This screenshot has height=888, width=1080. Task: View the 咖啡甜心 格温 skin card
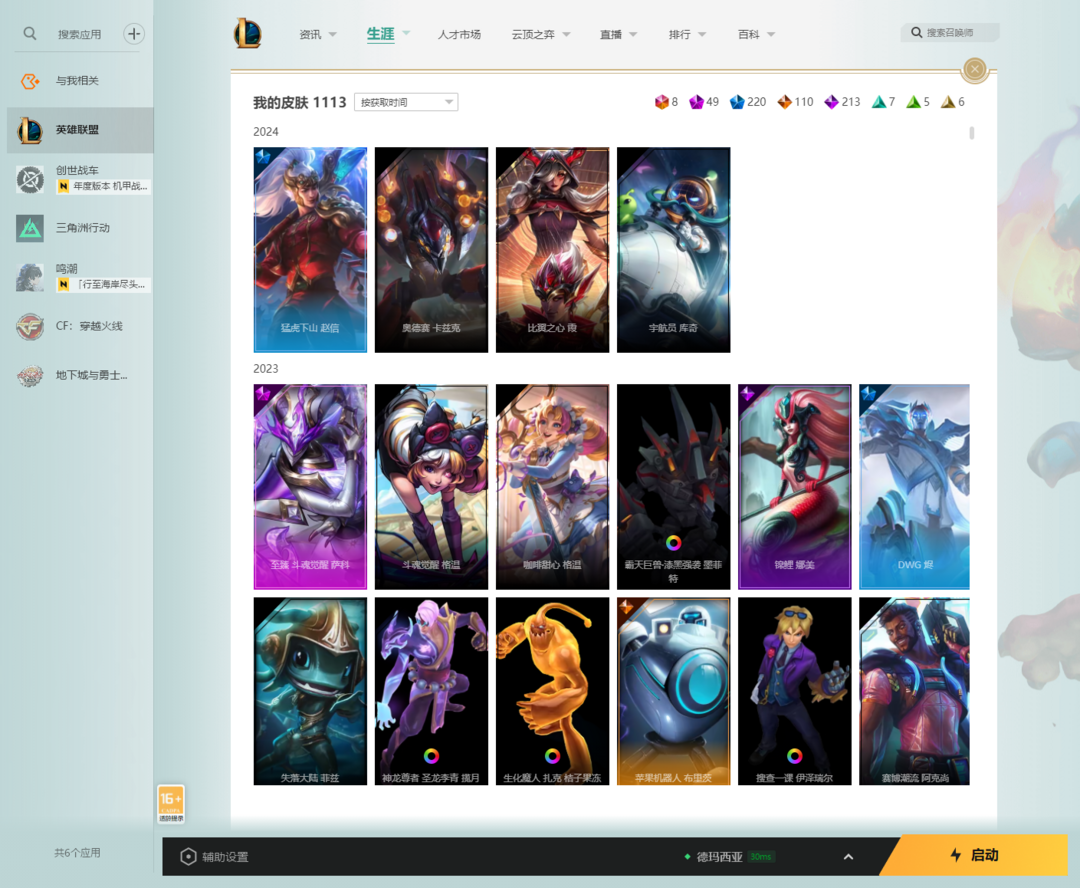(x=552, y=486)
